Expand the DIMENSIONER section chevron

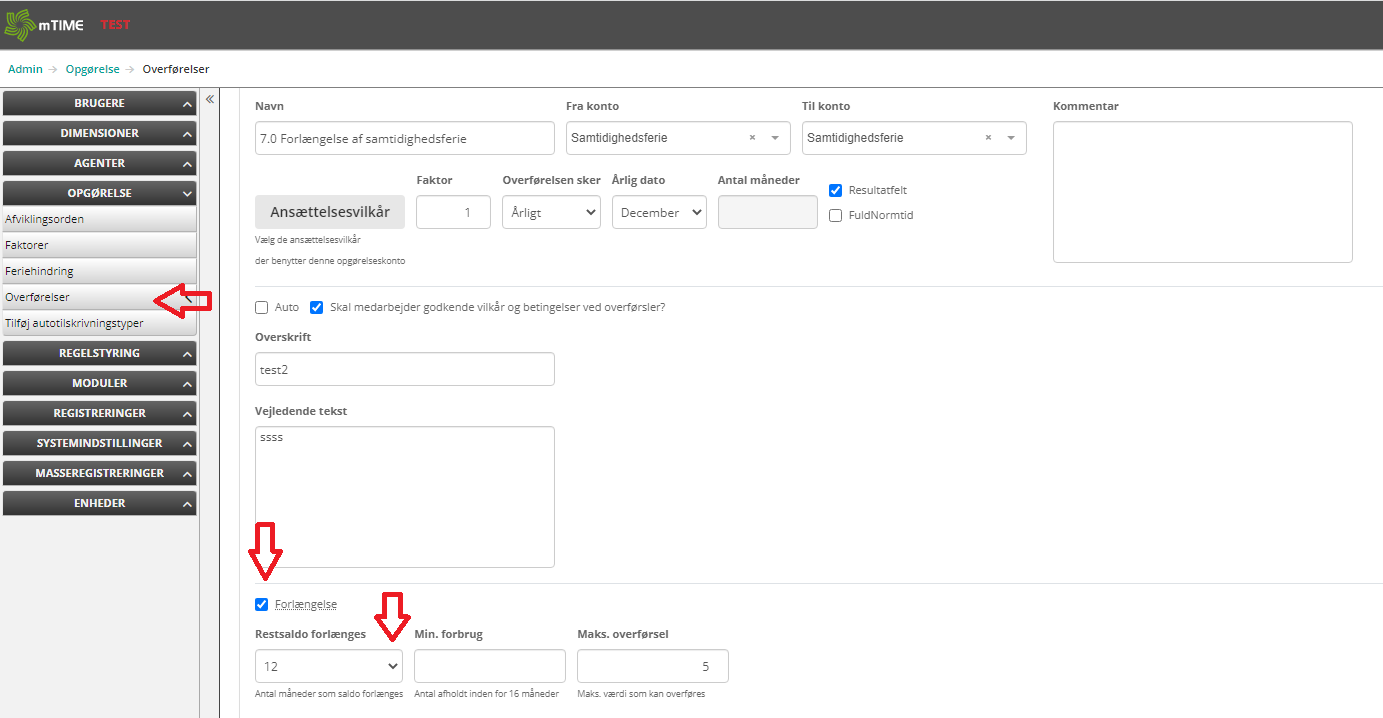click(187, 134)
